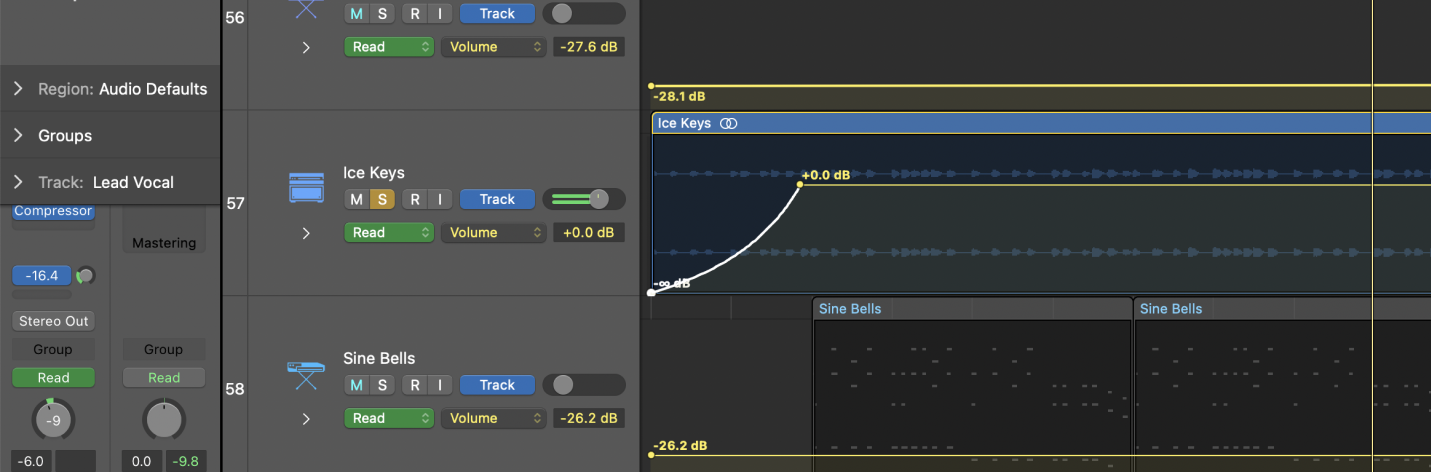Click track 56 volume slider
Viewport: 1431px width, 472px height.
click(584, 13)
